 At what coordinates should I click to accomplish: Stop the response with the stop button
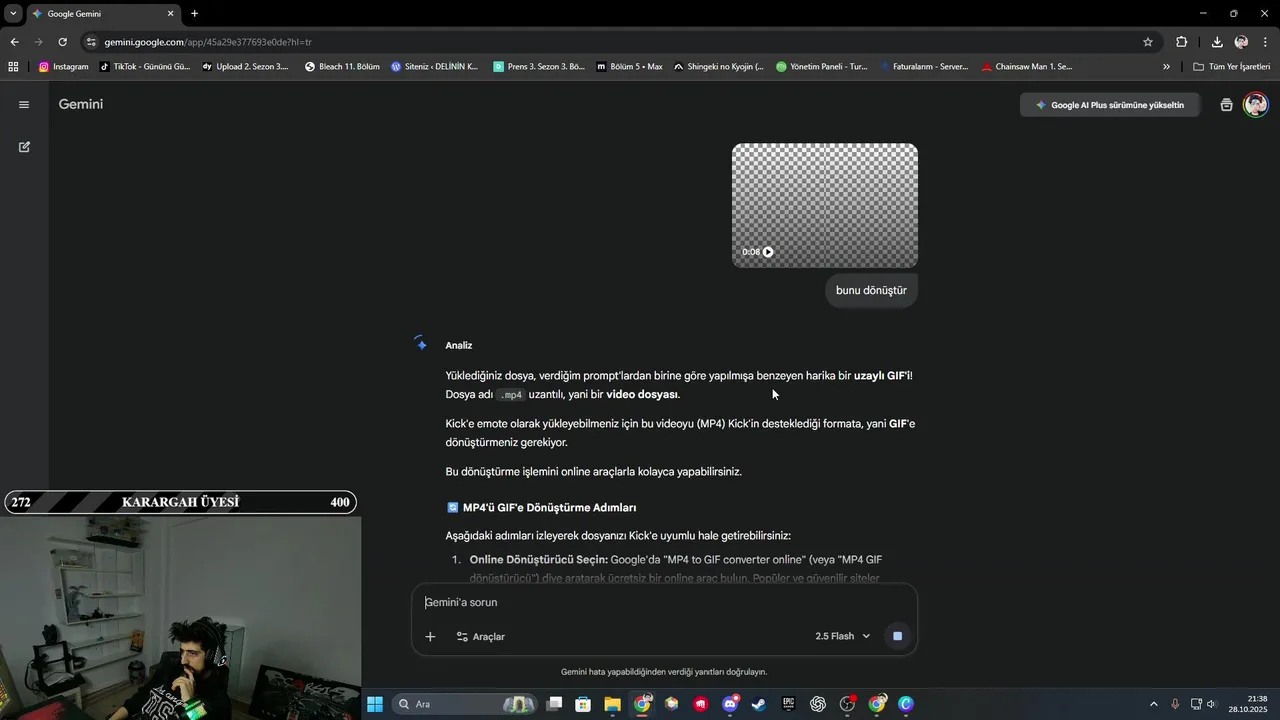(x=897, y=636)
